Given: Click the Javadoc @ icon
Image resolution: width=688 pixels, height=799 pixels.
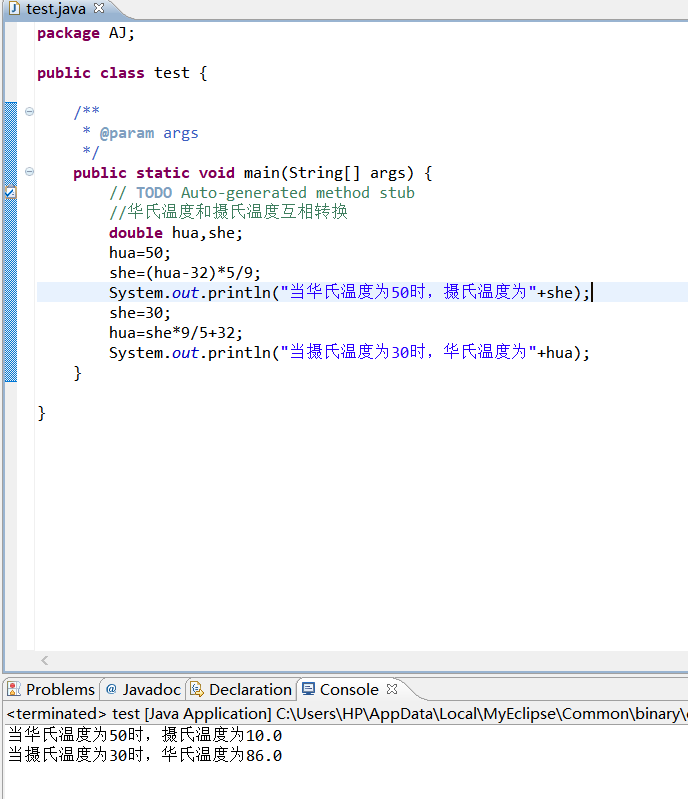Looking at the screenshot, I should (x=111, y=689).
